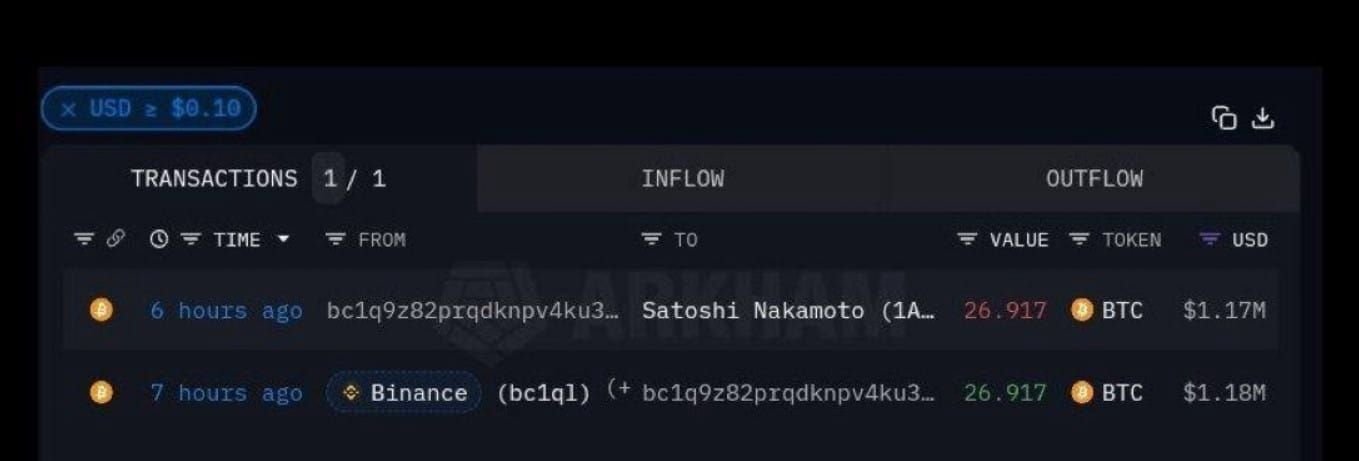This screenshot has width=1359, height=461.
Task: Click the clock icon in the TIME header
Action: point(159,239)
